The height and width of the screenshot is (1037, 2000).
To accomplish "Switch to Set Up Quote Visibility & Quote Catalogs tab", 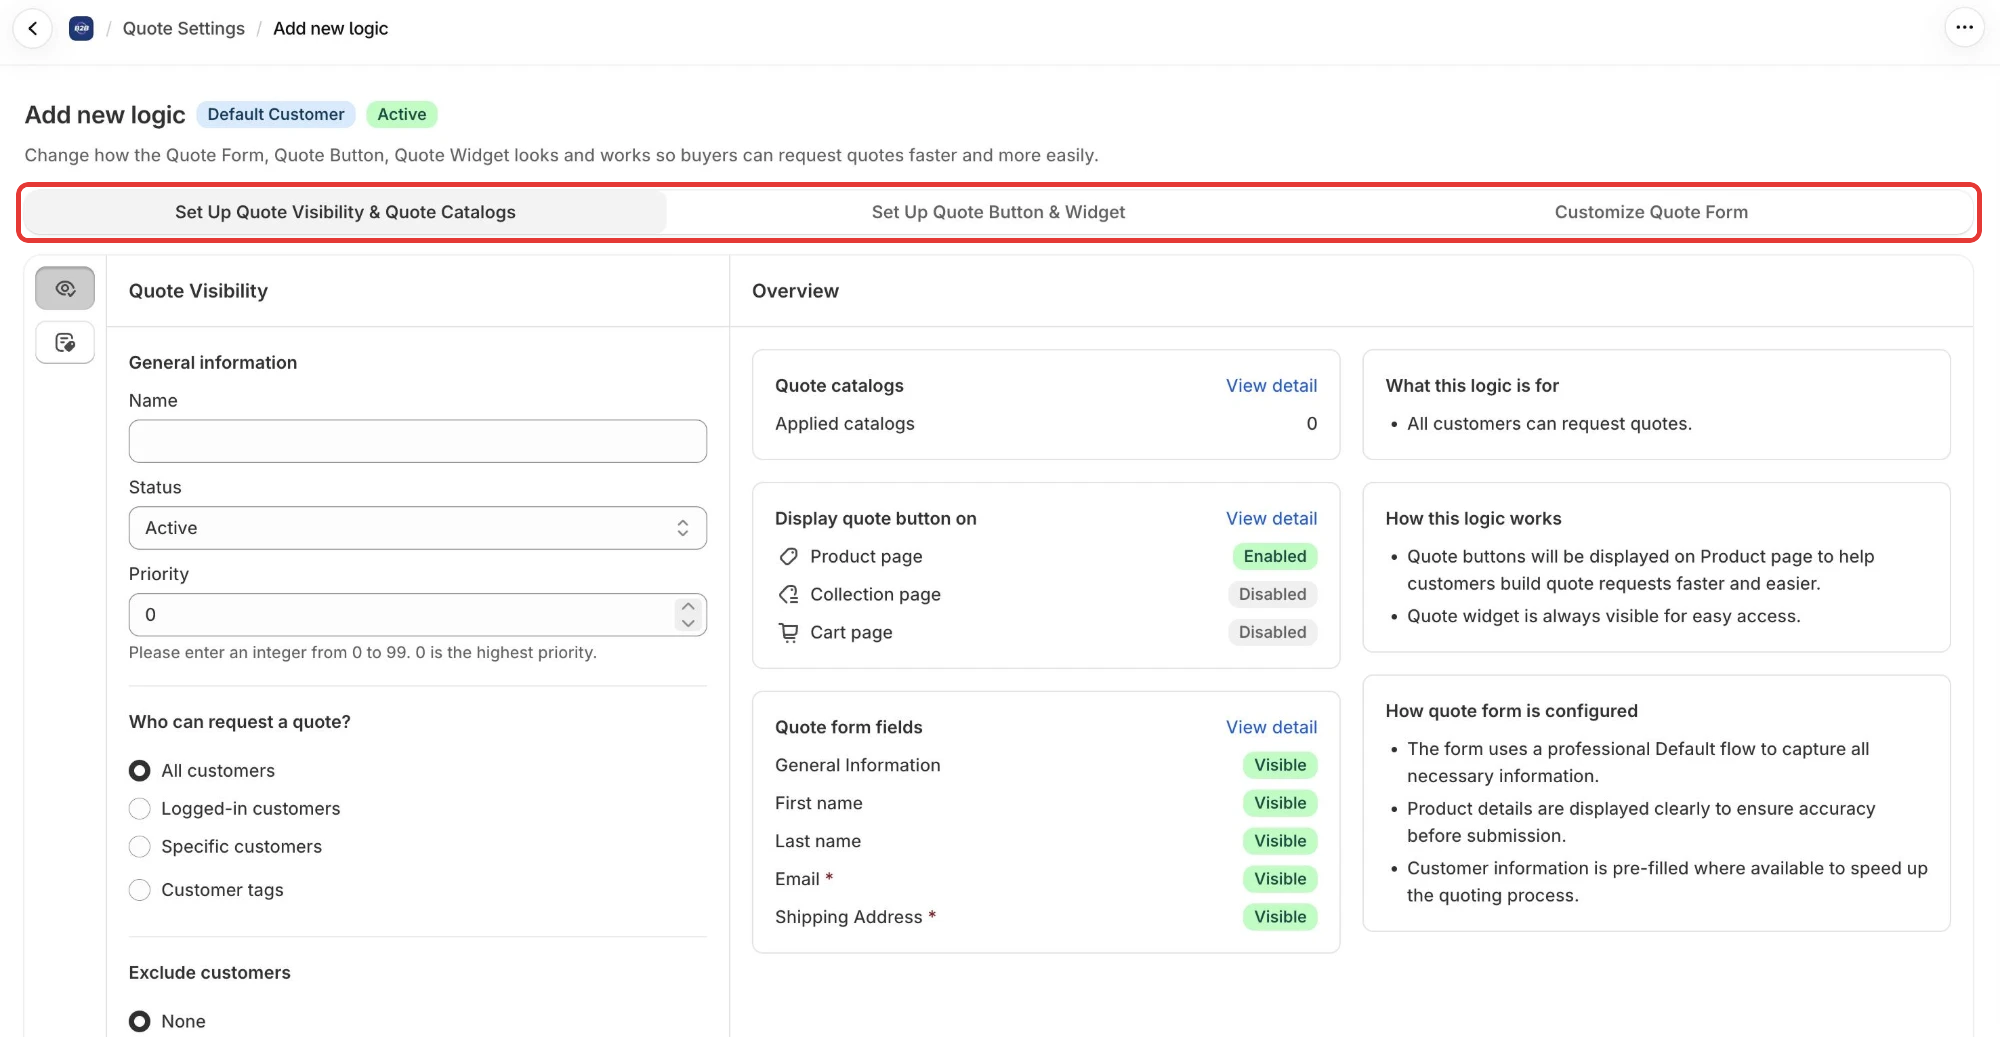I will pos(345,212).
